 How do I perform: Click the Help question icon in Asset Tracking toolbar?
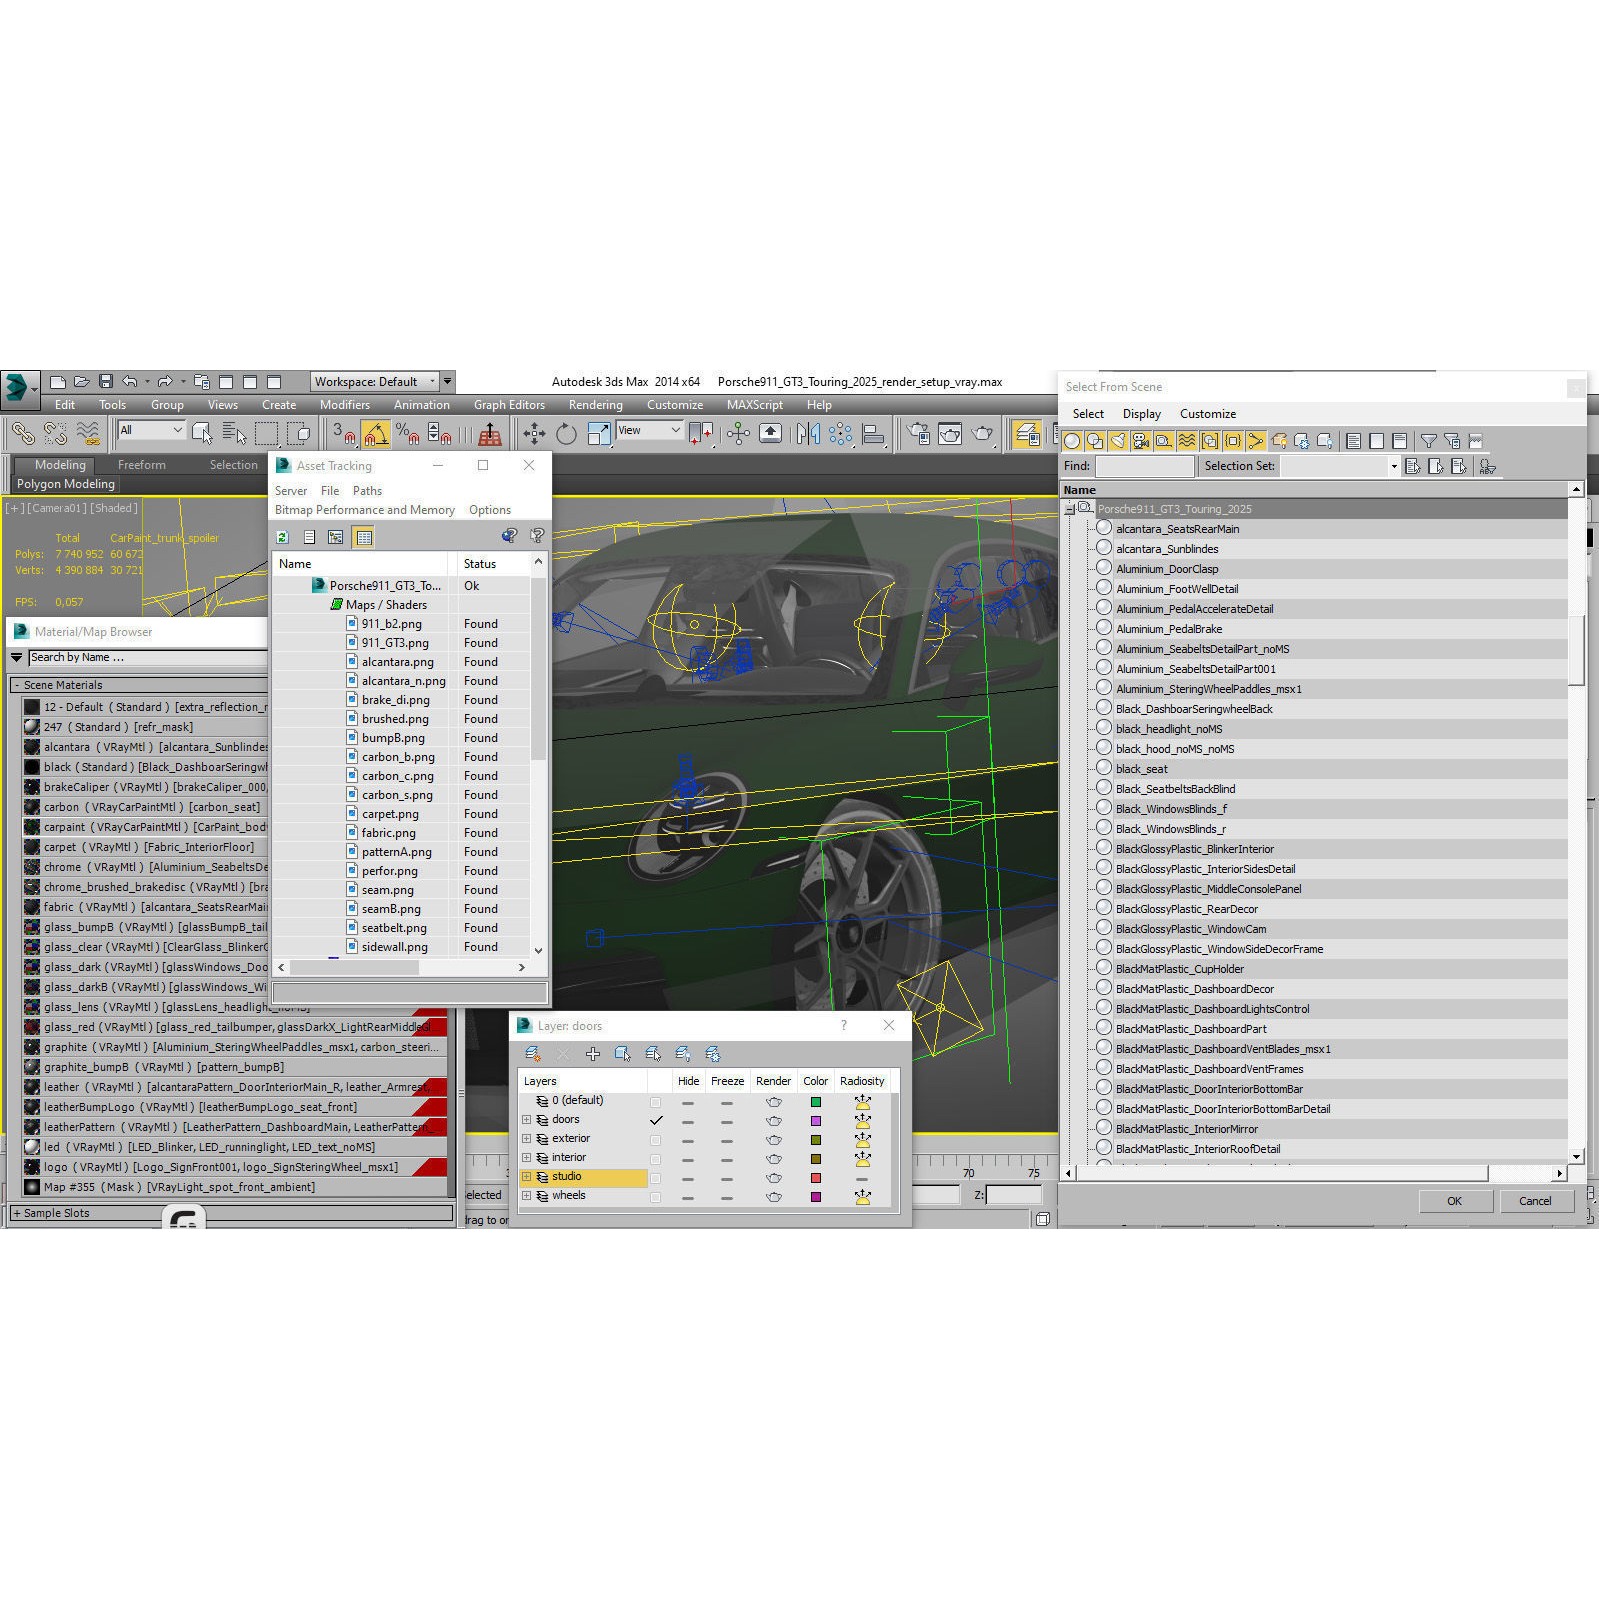(x=537, y=536)
